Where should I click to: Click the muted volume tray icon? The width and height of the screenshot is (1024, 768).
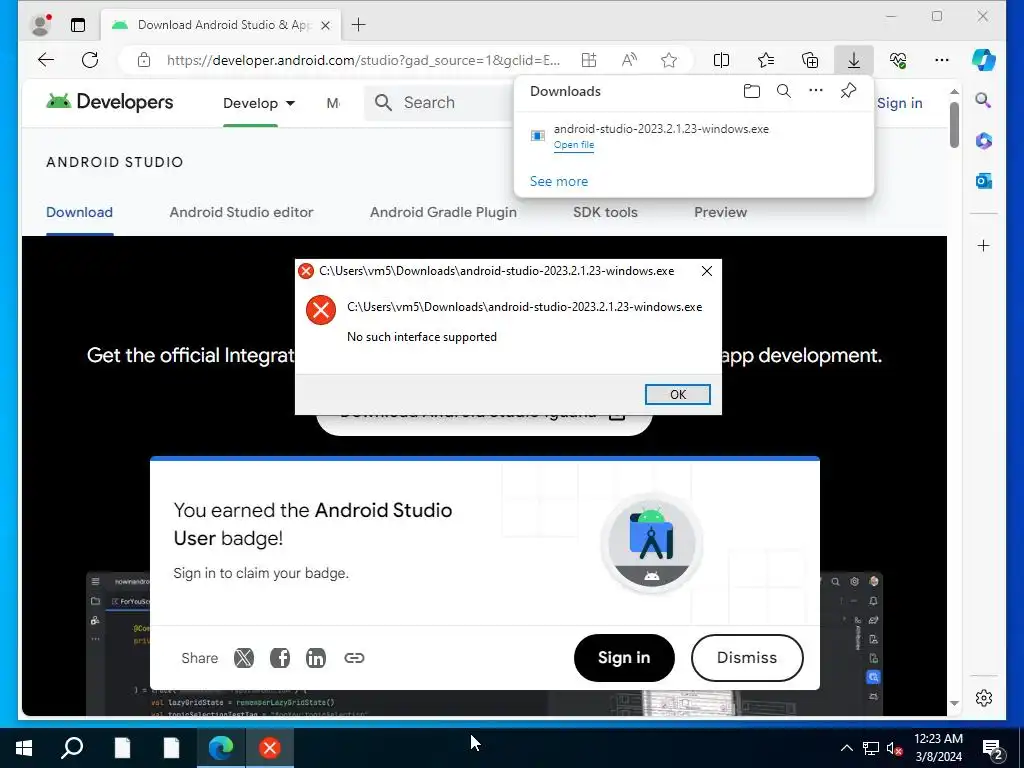pos(893,748)
